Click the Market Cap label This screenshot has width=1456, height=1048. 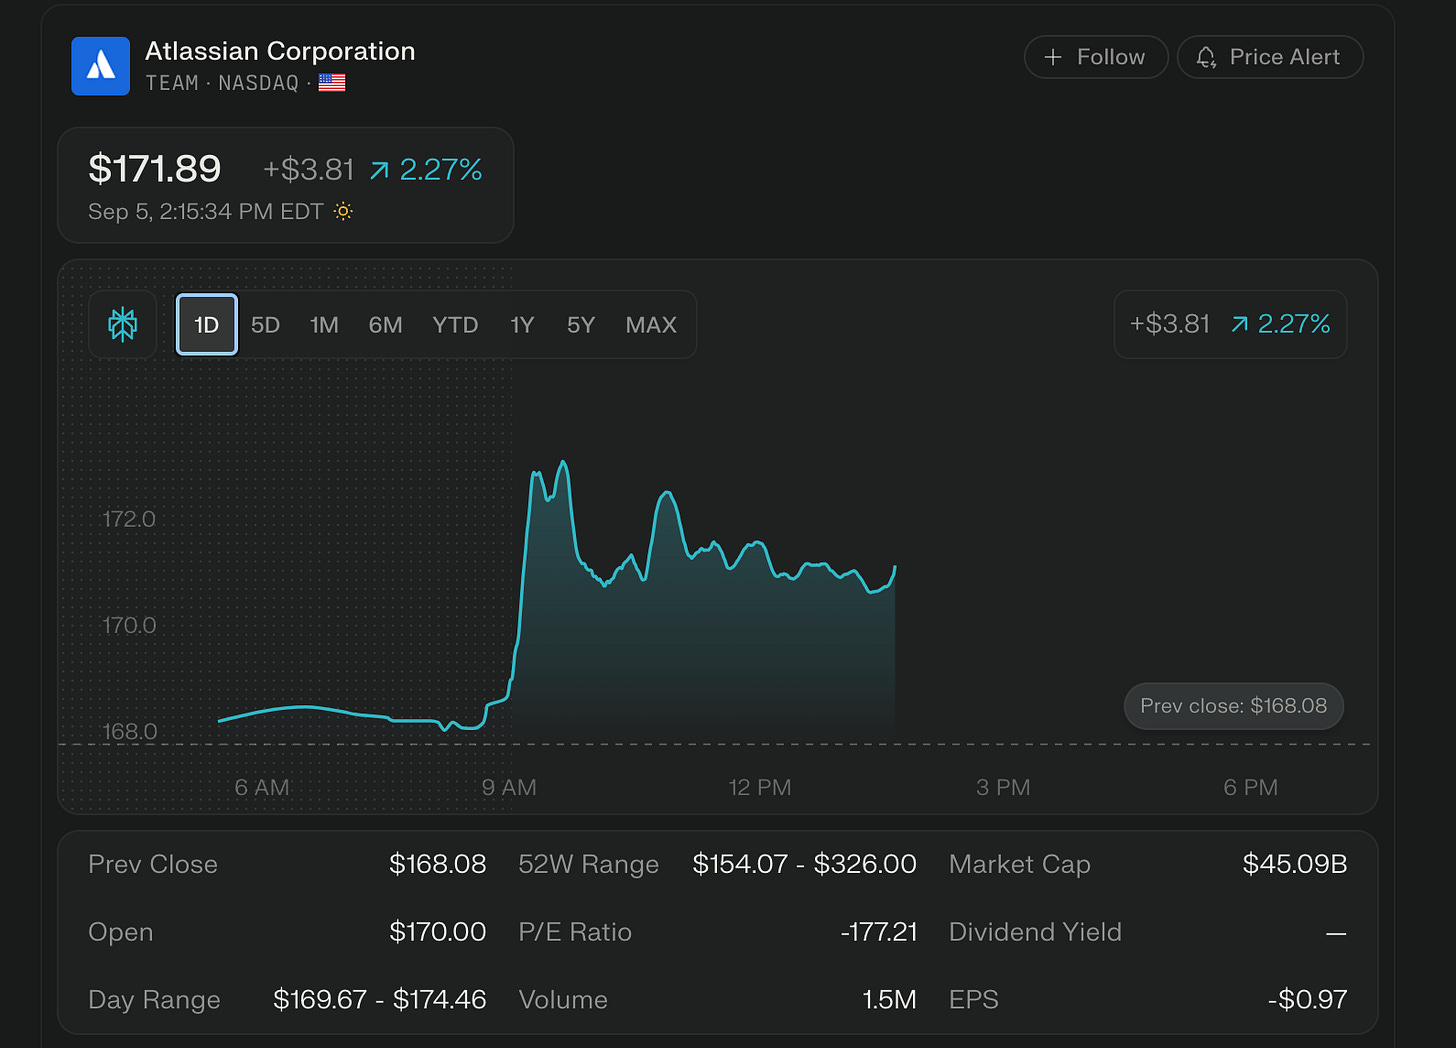pyautogui.click(x=1020, y=864)
